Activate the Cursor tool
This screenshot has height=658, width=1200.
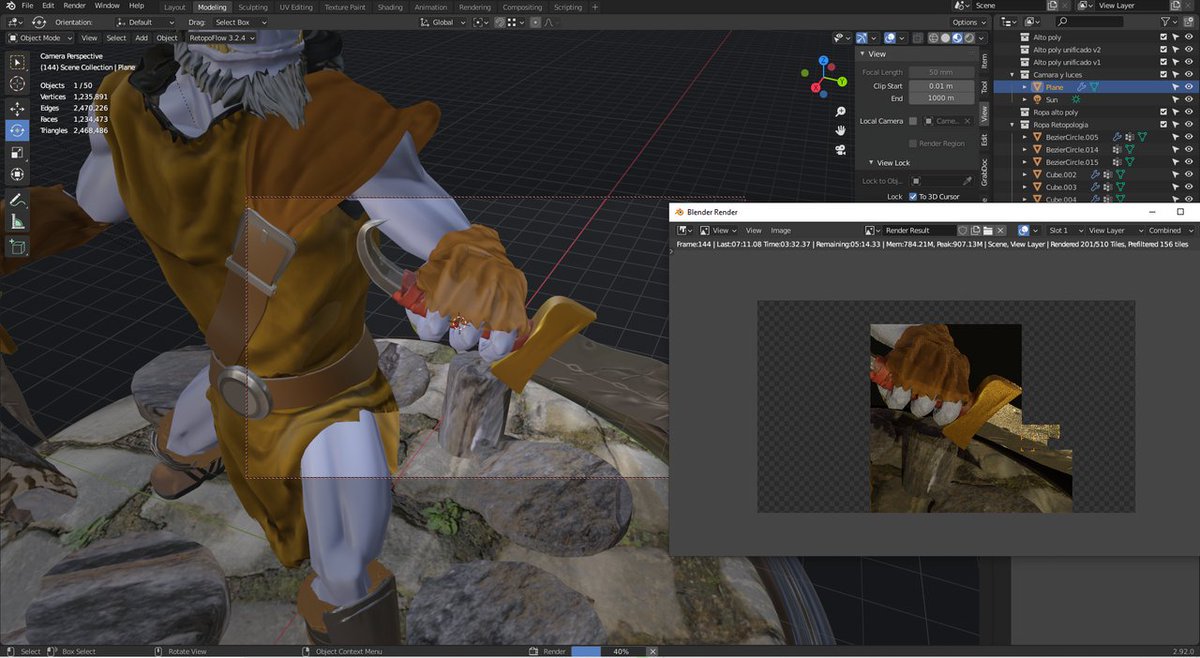(x=17, y=82)
